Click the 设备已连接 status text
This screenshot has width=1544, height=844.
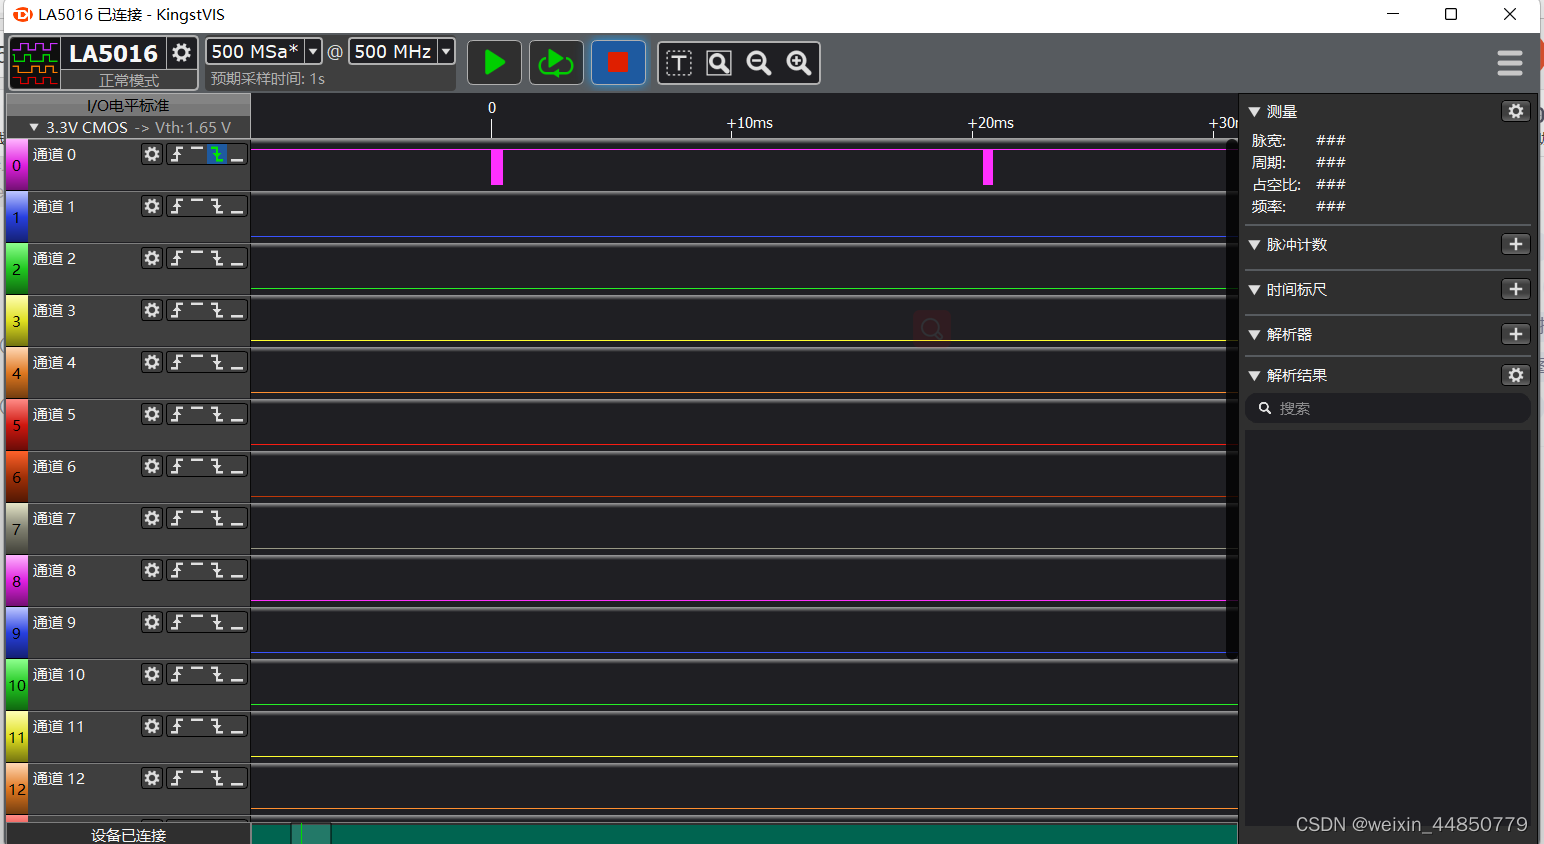128,835
